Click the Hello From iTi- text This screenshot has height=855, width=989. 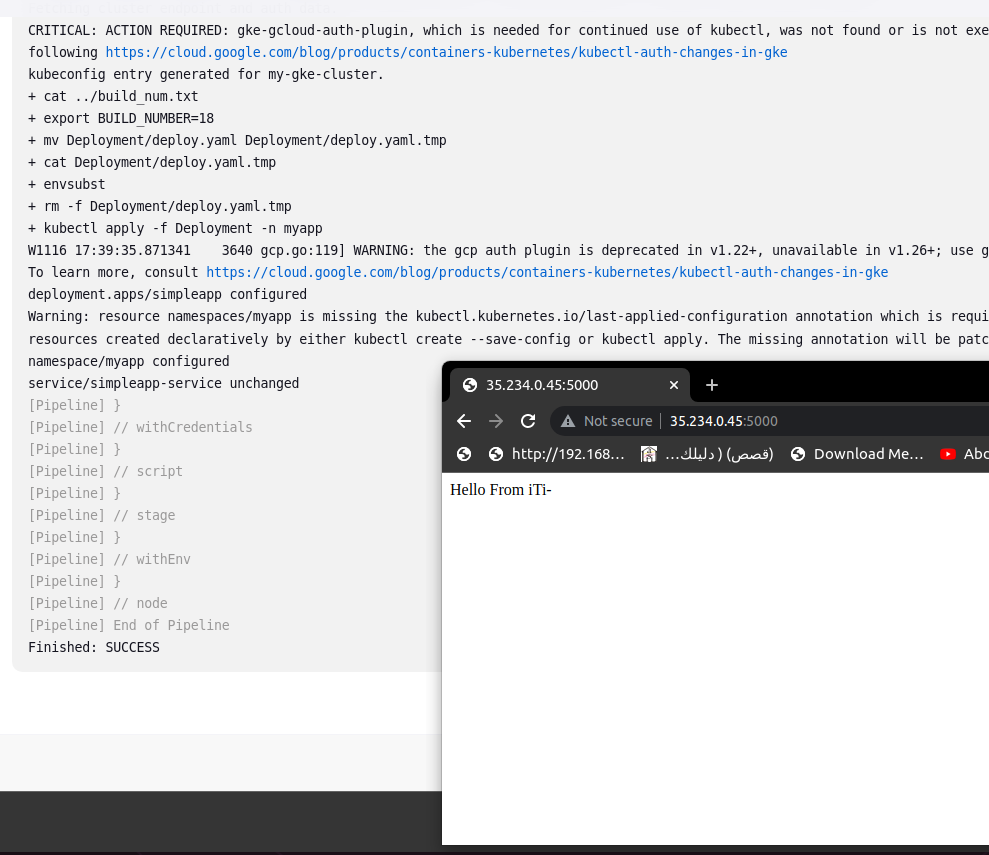pos(500,489)
